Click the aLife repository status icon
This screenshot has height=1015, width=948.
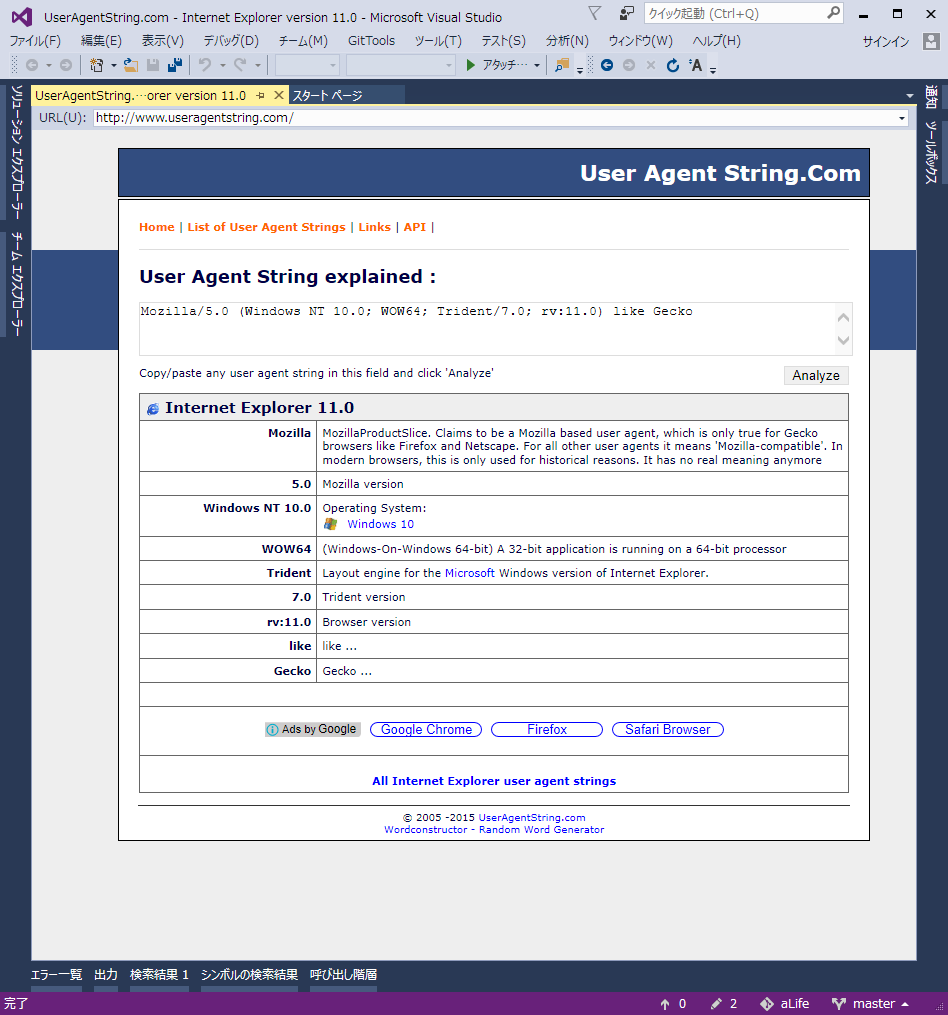[x=784, y=1003]
